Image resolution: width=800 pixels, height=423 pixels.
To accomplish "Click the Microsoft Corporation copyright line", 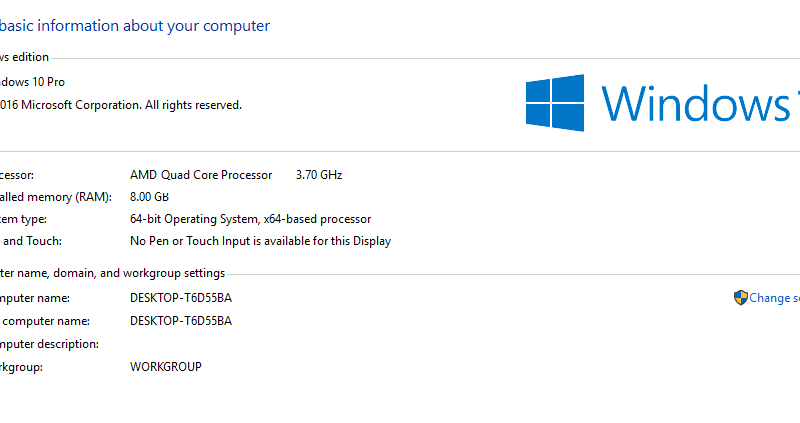I will pos(121,105).
